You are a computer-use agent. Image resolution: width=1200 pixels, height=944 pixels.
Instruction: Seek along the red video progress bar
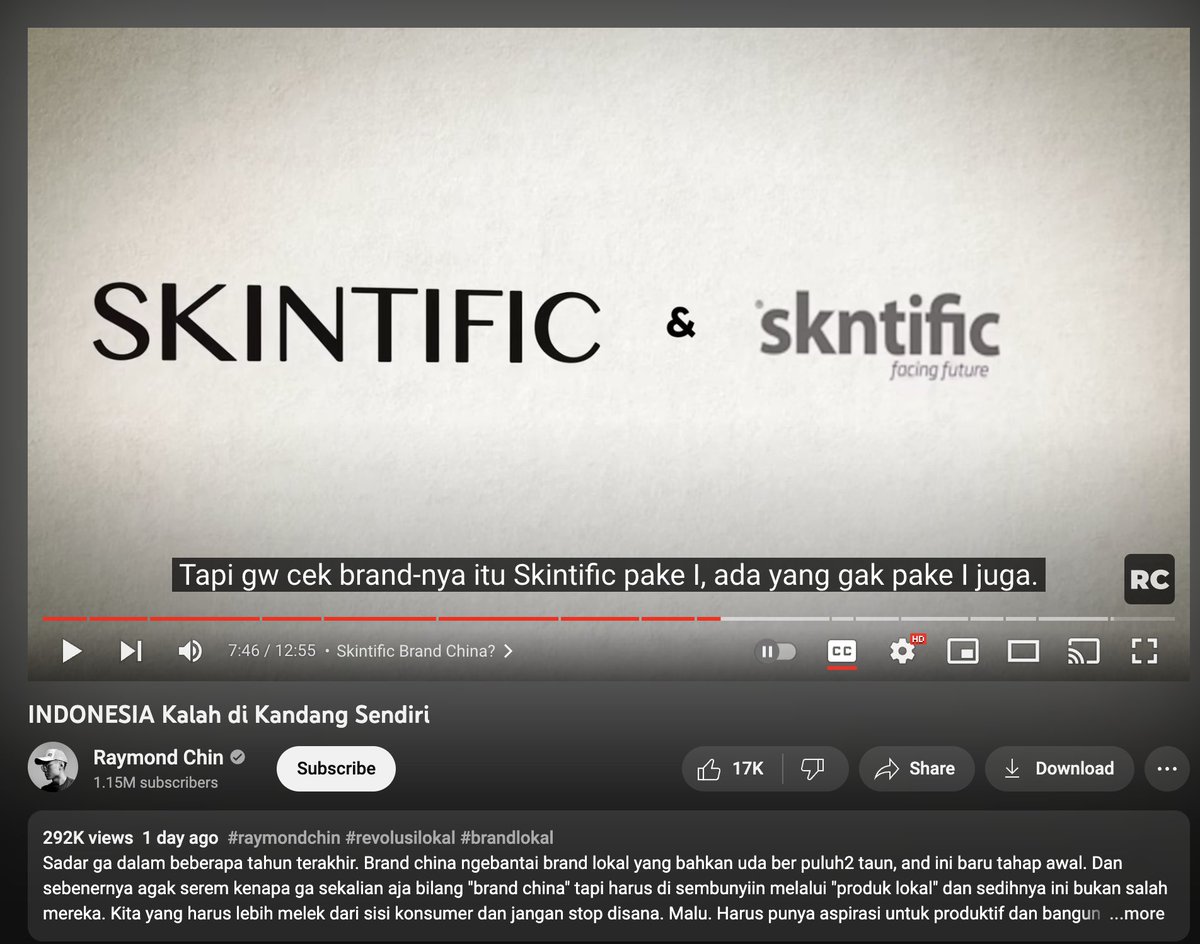pos(380,618)
